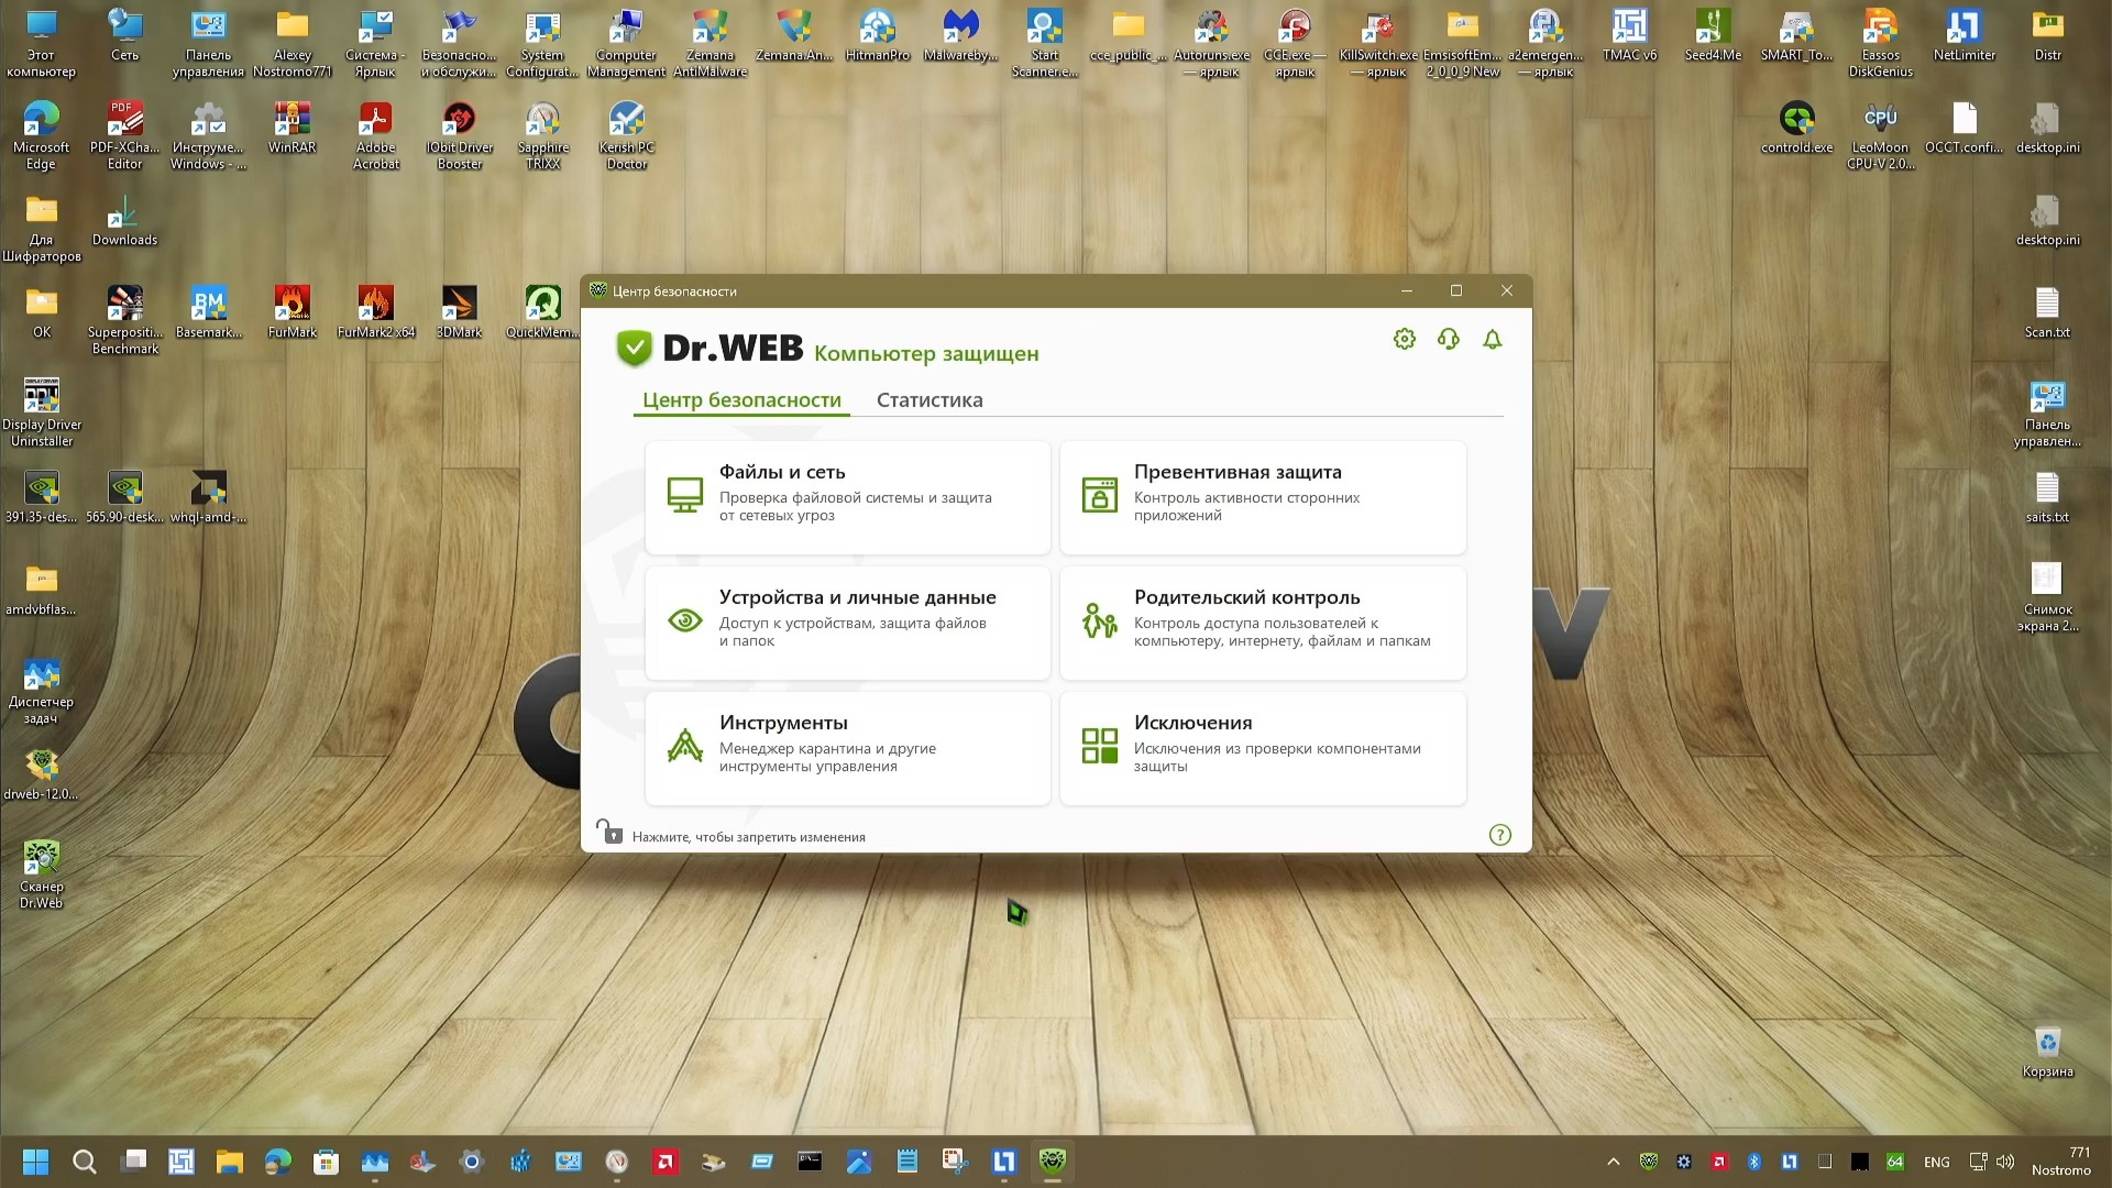The height and width of the screenshot is (1188, 2112).
Task: Expand hidden system tray icons
Action: click(x=1614, y=1162)
